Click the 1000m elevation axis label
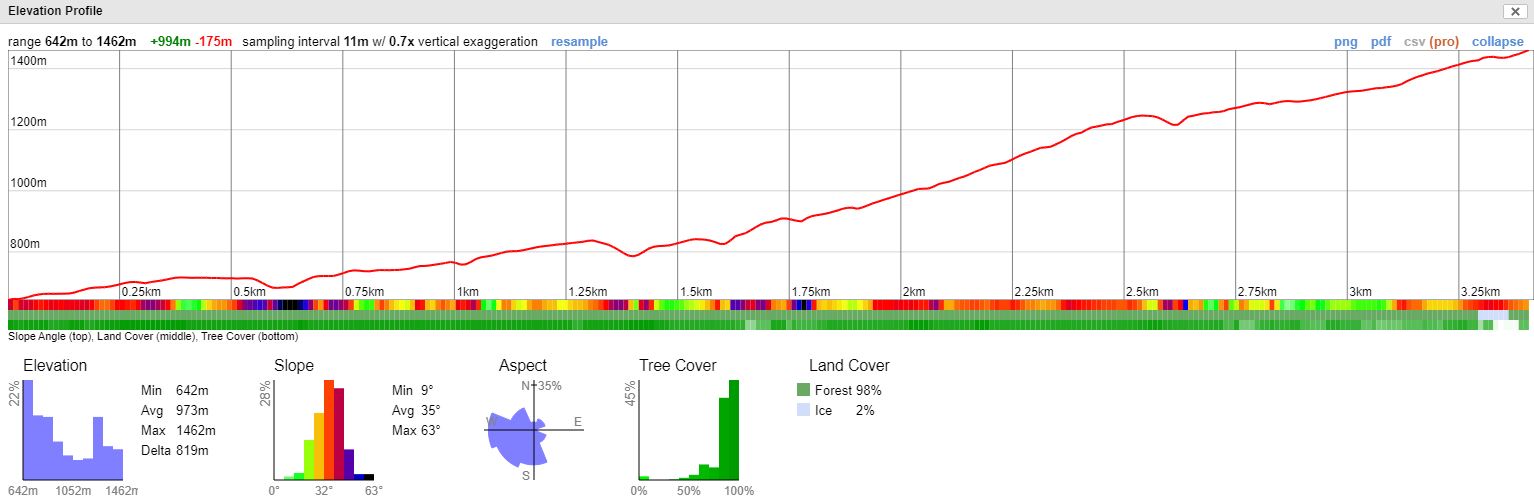 point(28,183)
